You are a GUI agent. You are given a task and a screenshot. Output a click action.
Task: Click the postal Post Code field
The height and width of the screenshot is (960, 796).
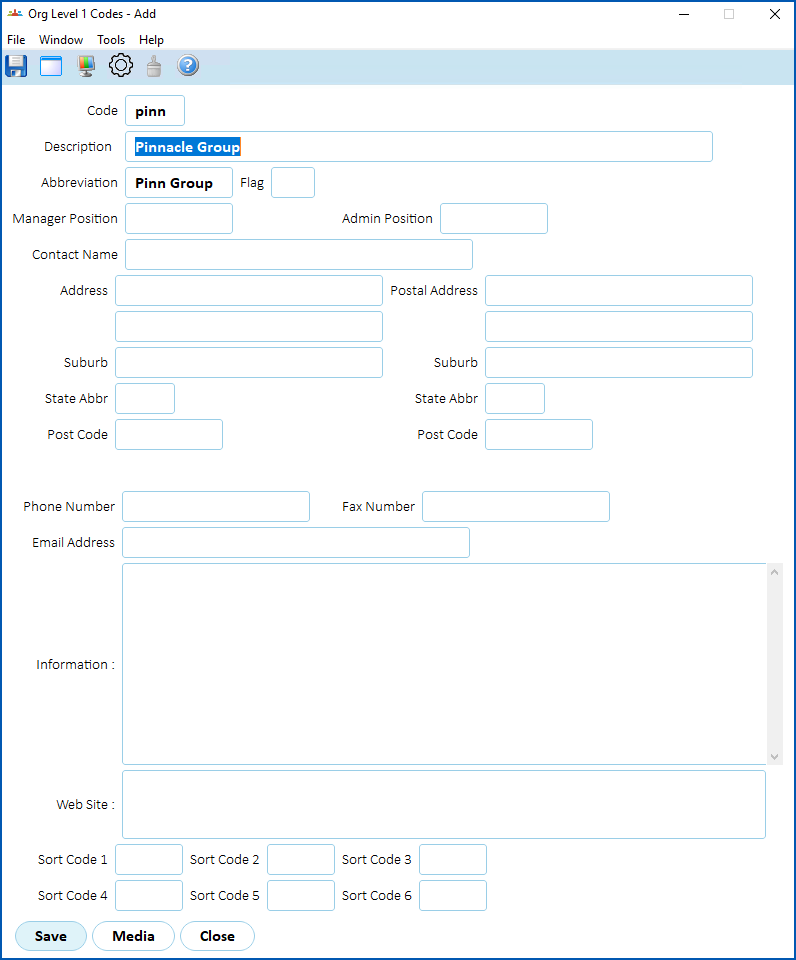[539, 435]
